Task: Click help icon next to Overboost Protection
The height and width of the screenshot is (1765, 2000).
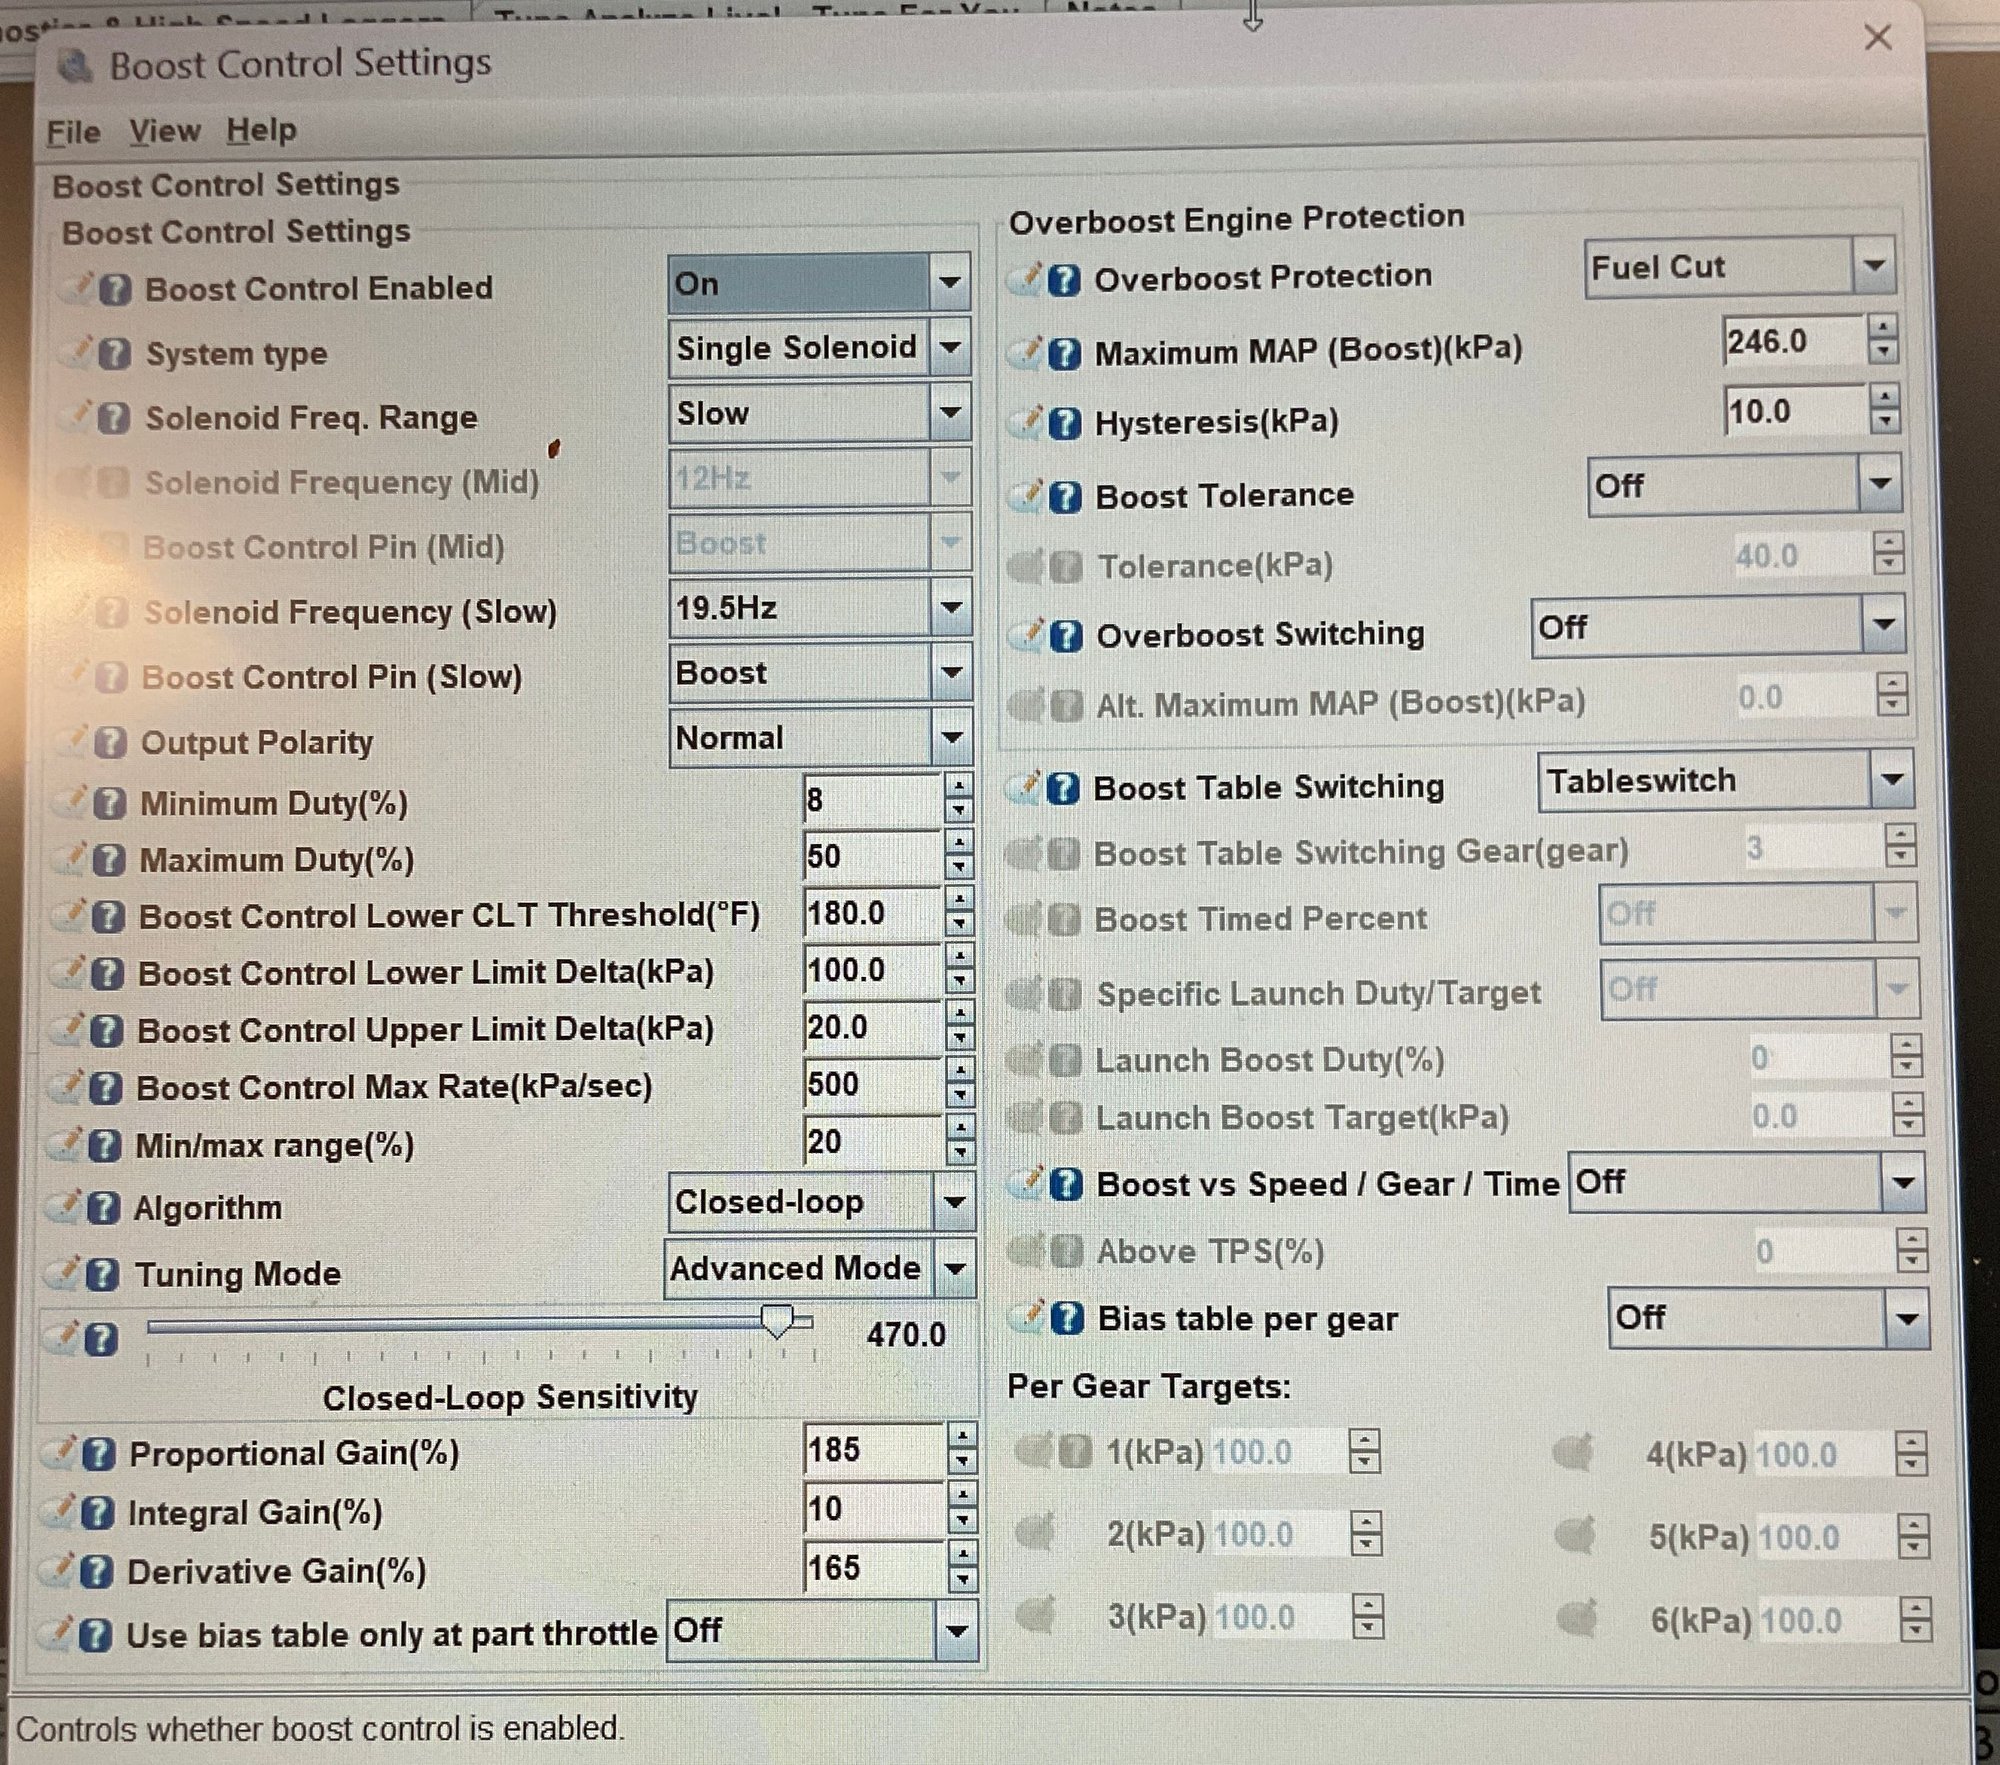Action: (x=1064, y=280)
